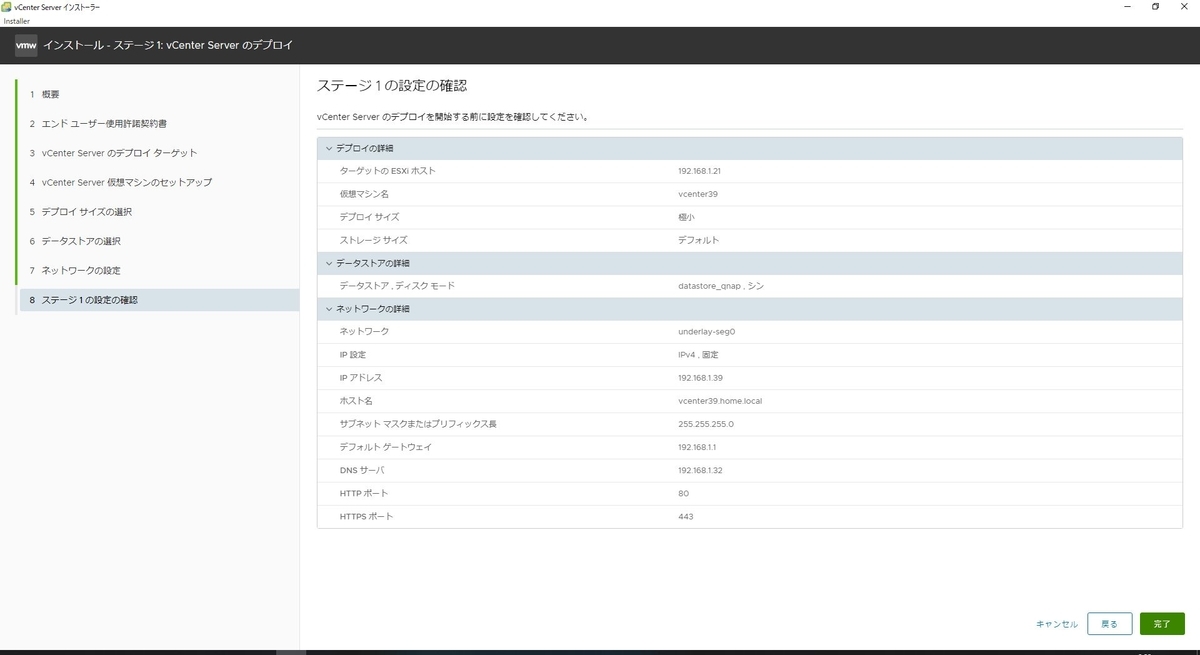Collapse the デプロイの詳細 section

pyautogui.click(x=328, y=148)
